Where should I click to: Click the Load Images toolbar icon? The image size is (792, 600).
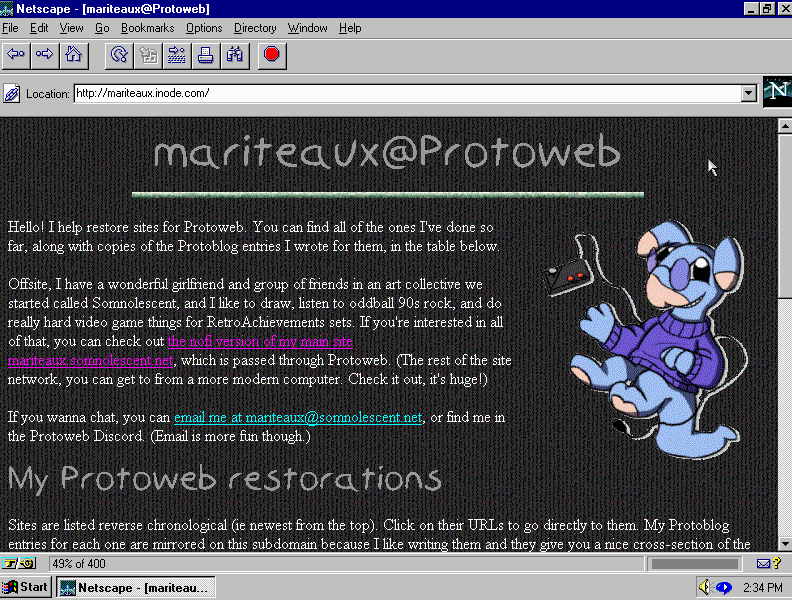pyautogui.click(x=148, y=54)
